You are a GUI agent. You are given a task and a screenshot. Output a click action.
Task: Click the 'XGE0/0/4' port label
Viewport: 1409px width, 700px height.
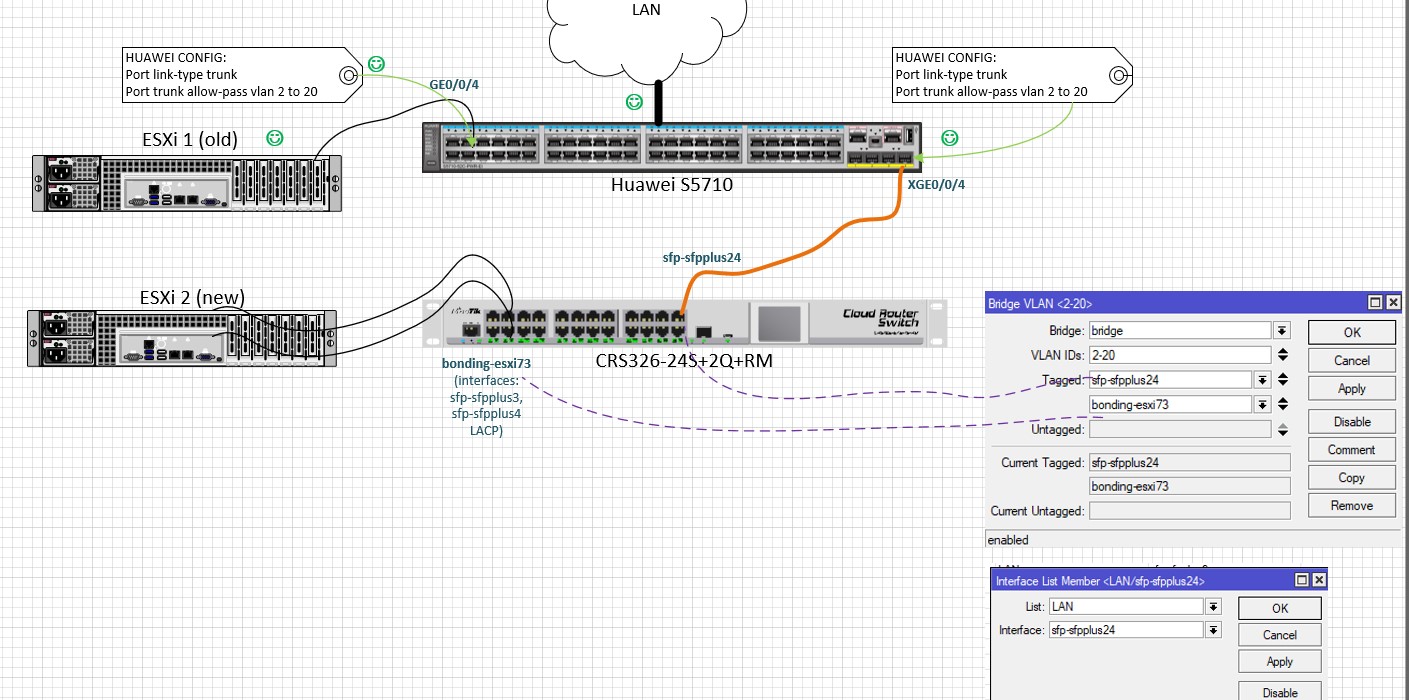pyautogui.click(x=936, y=184)
